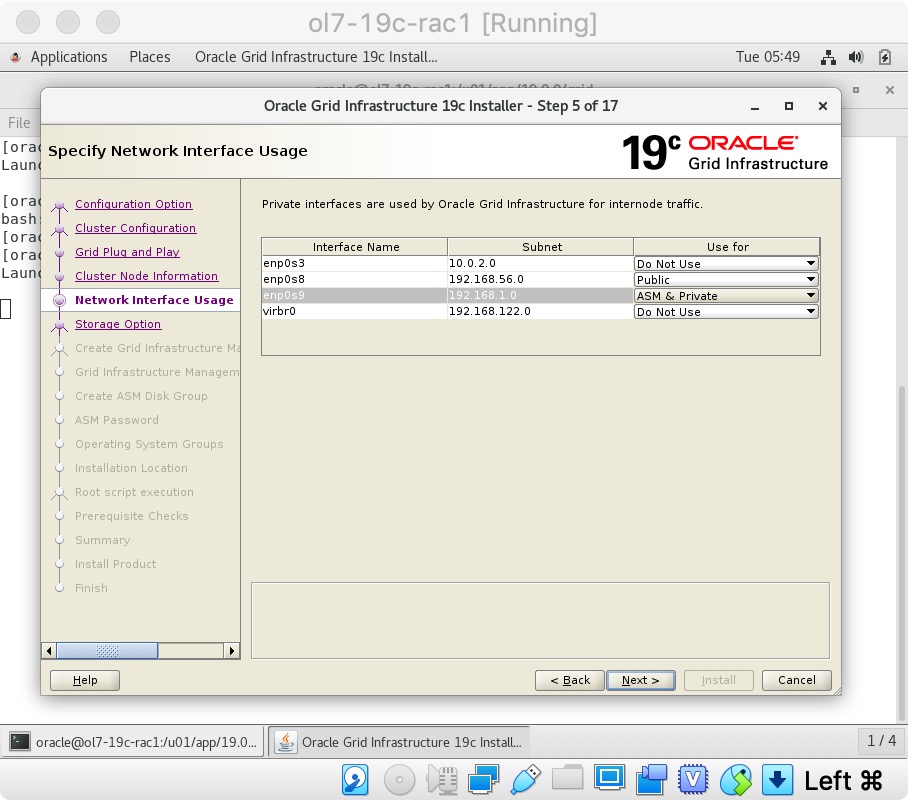Click subnet cell 192.168.56.0
This screenshot has width=908, height=800.
(x=540, y=279)
